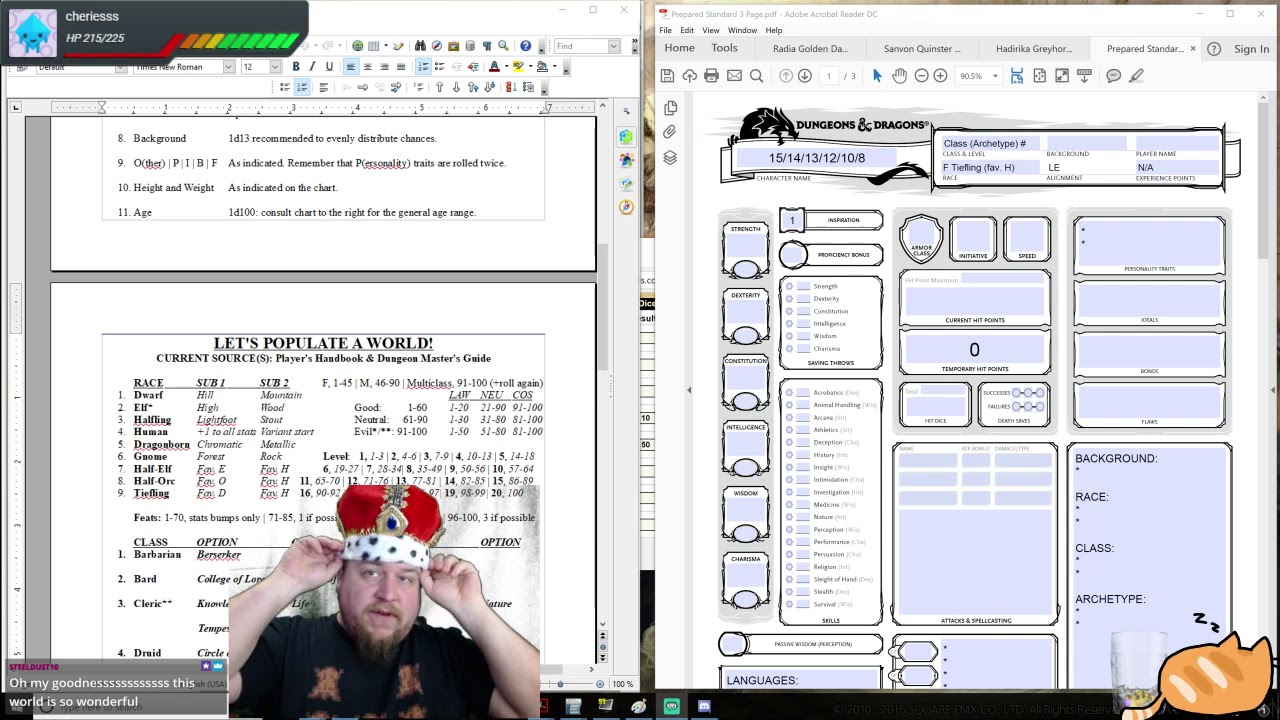1280x720 pixels.
Task: Print the PDF using the printer icon
Action: (711, 76)
